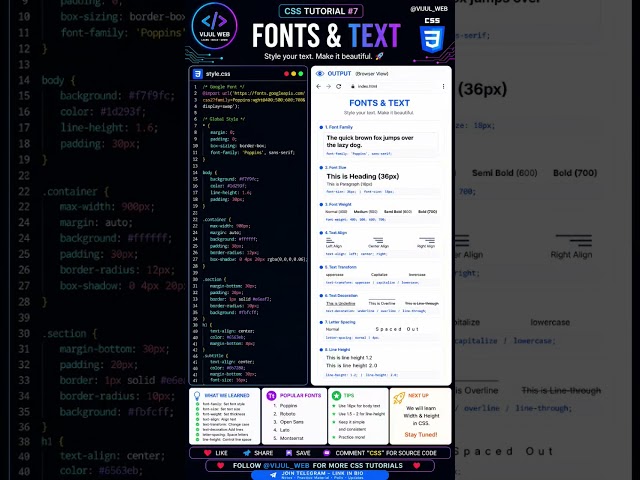
Task: Click the yellow dot on the style.css window
Action: (x=293, y=74)
